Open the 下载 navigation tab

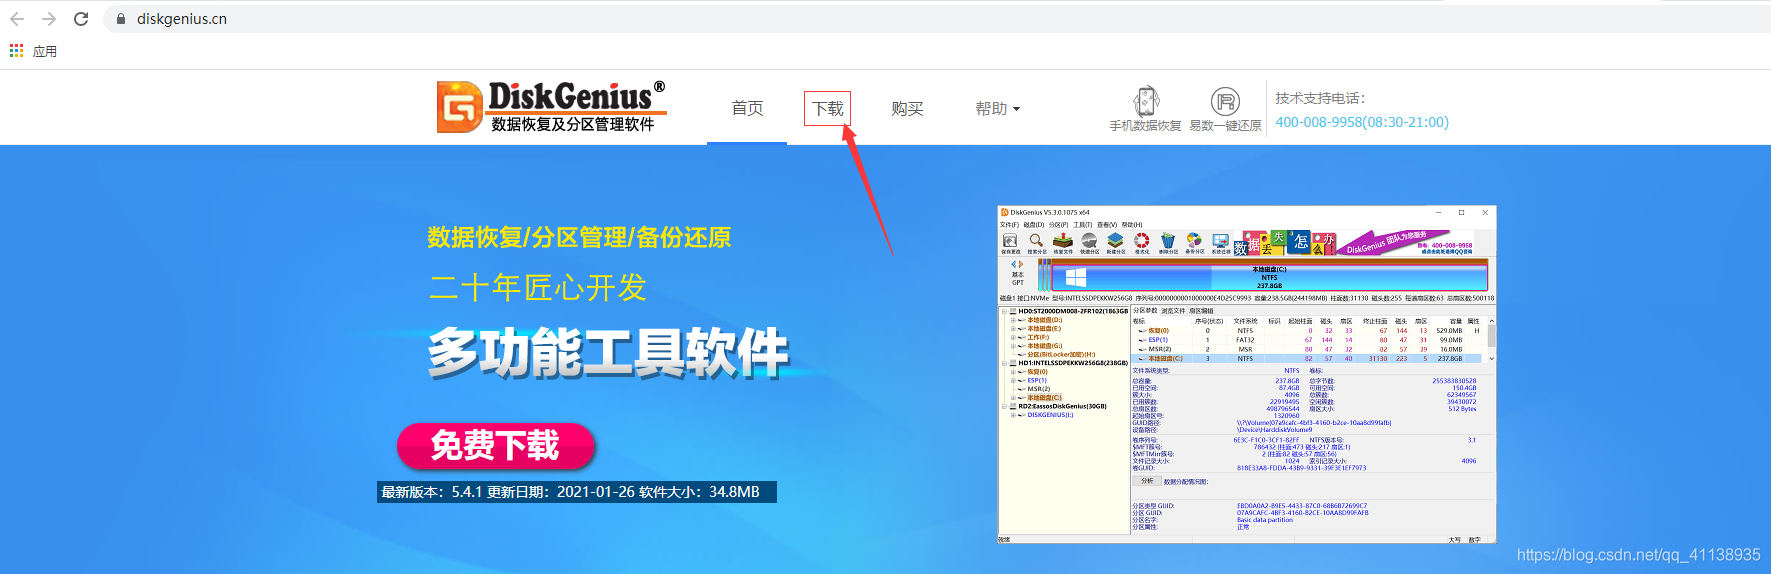click(828, 108)
